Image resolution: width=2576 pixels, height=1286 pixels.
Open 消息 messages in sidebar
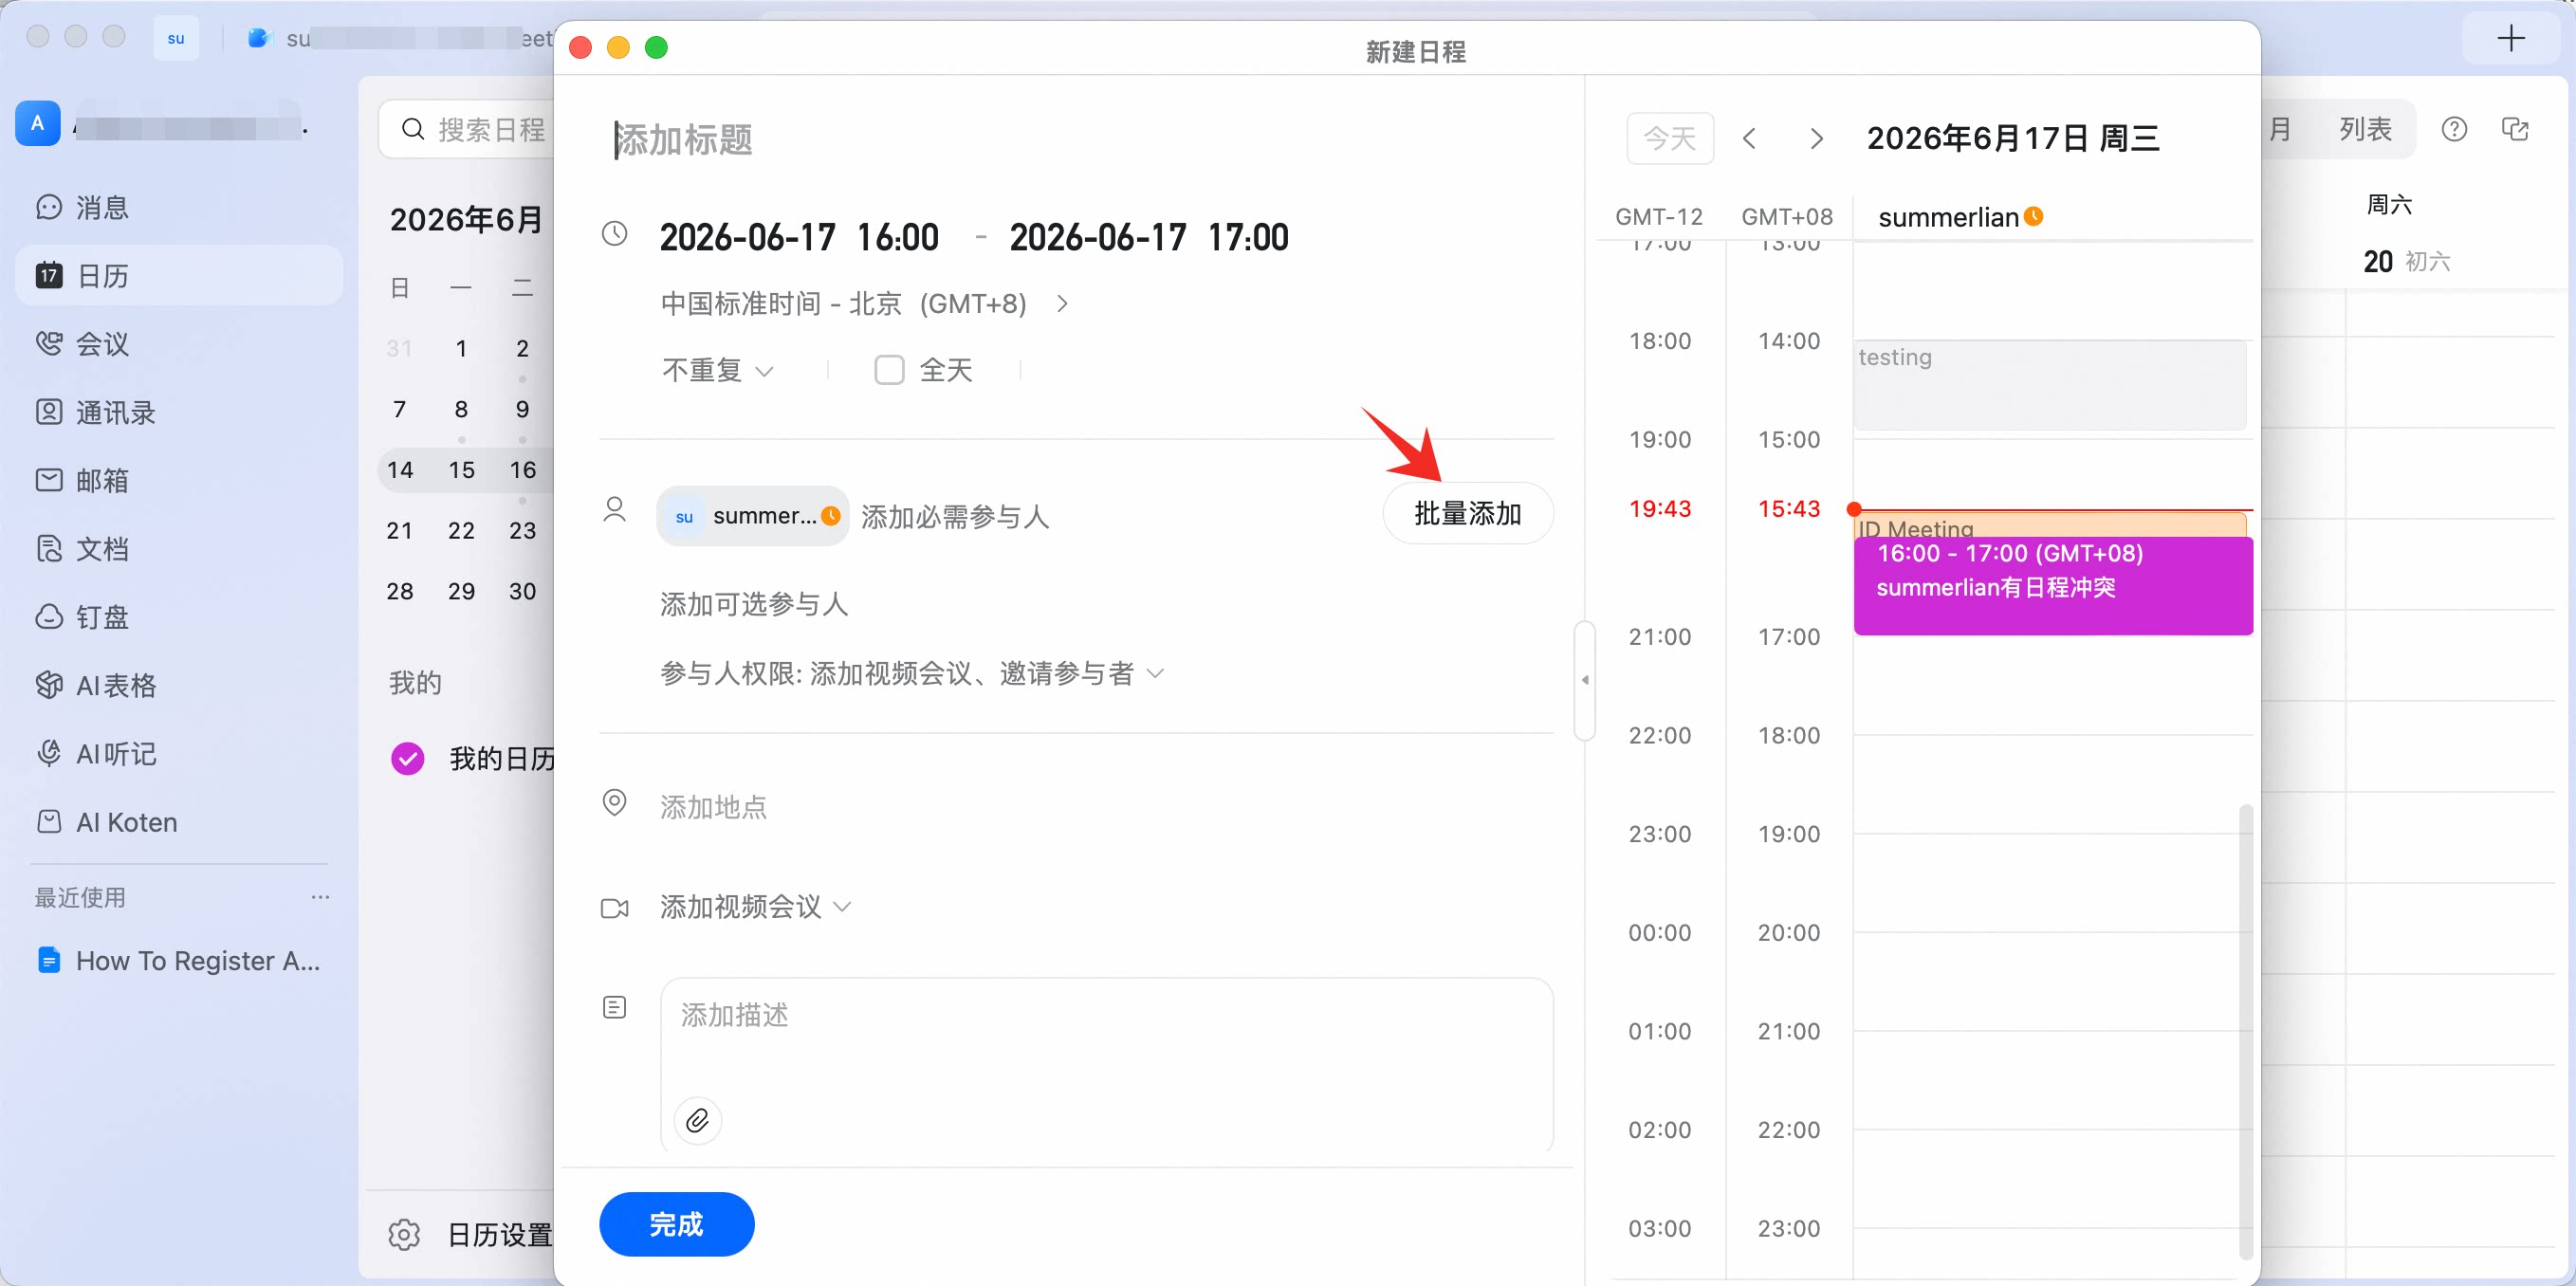82,207
